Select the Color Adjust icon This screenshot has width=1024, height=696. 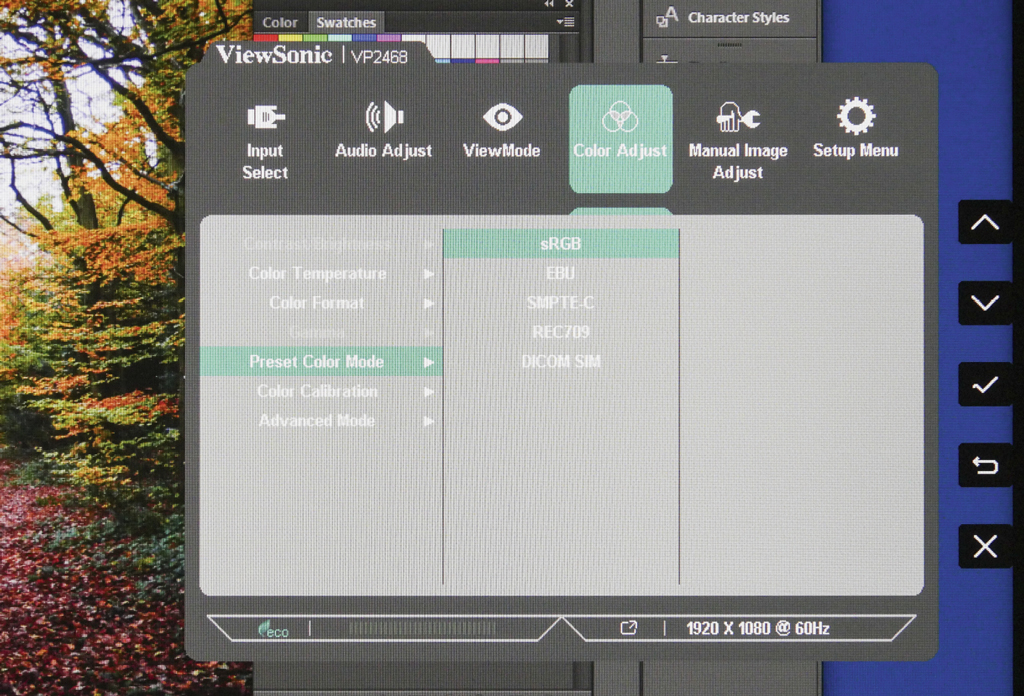point(620,118)
